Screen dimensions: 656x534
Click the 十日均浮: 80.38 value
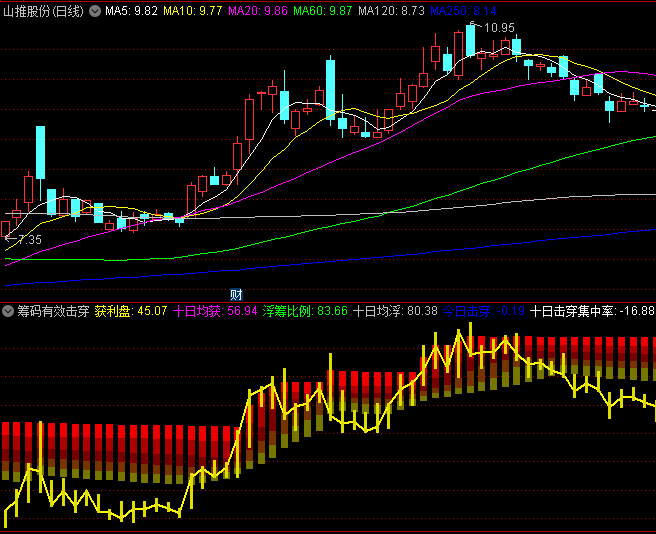pyautogui.click(x=395, y=311)
